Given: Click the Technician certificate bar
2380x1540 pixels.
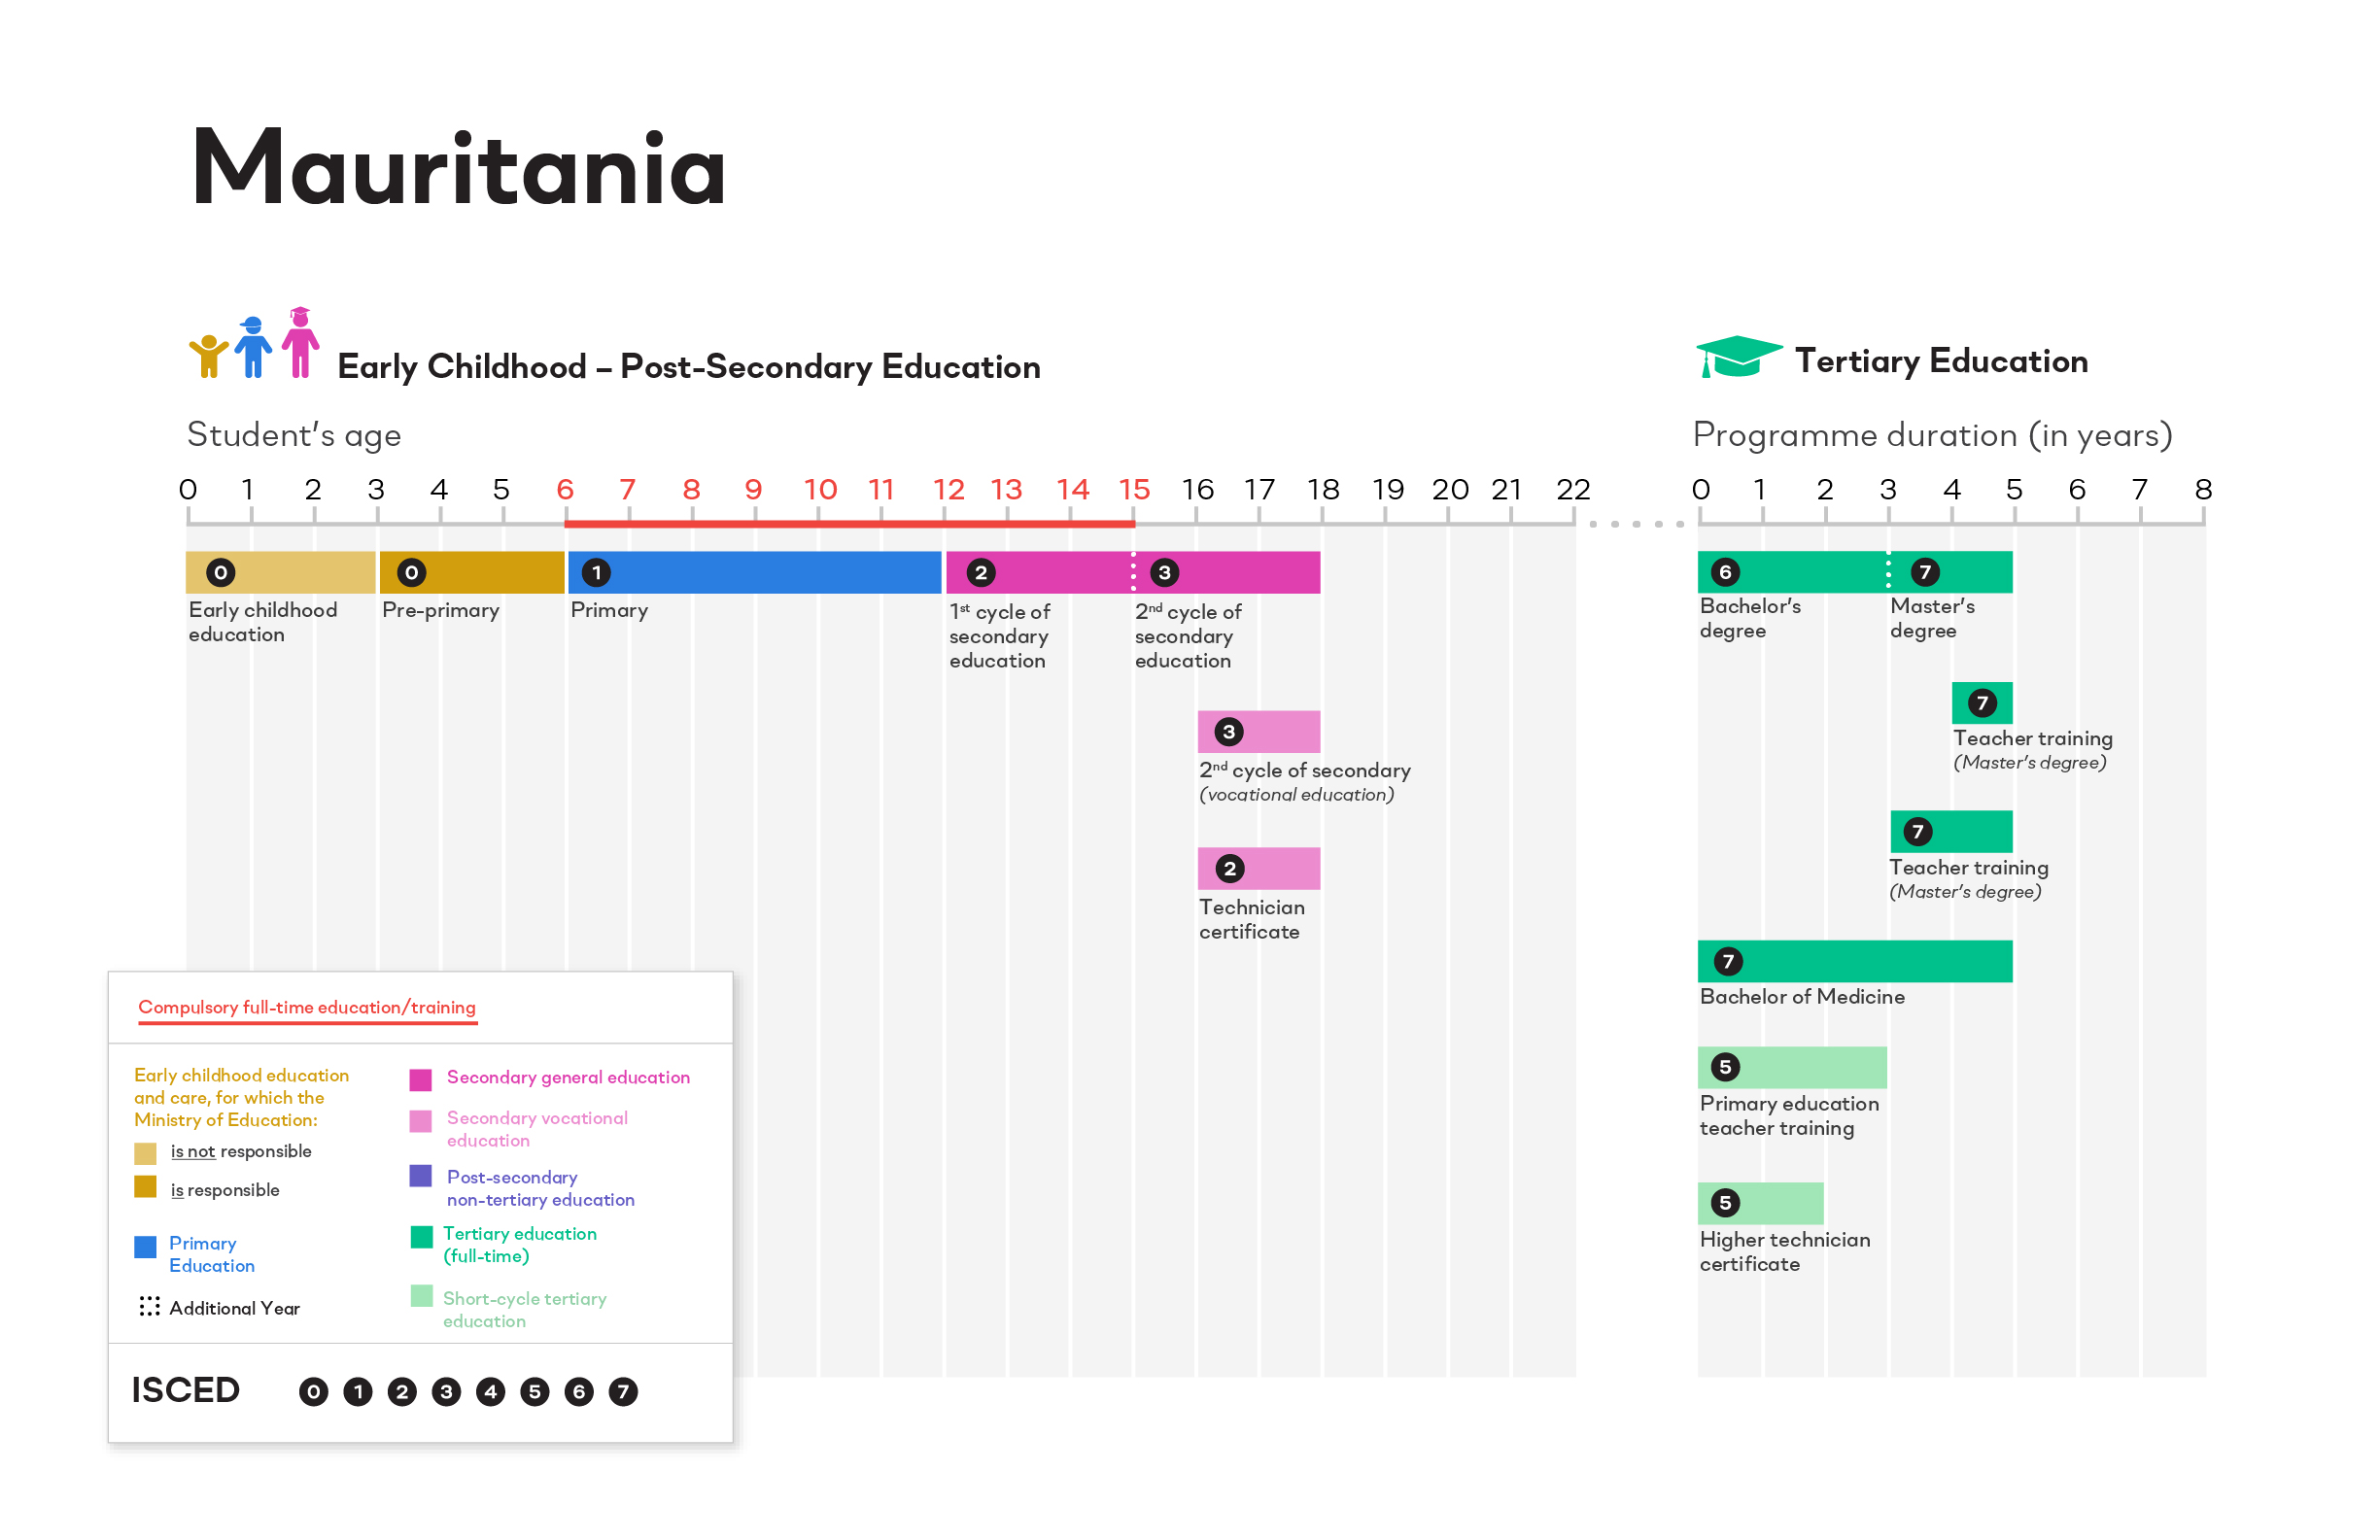Looking at the screenshot, I should tap(1259, 869).
